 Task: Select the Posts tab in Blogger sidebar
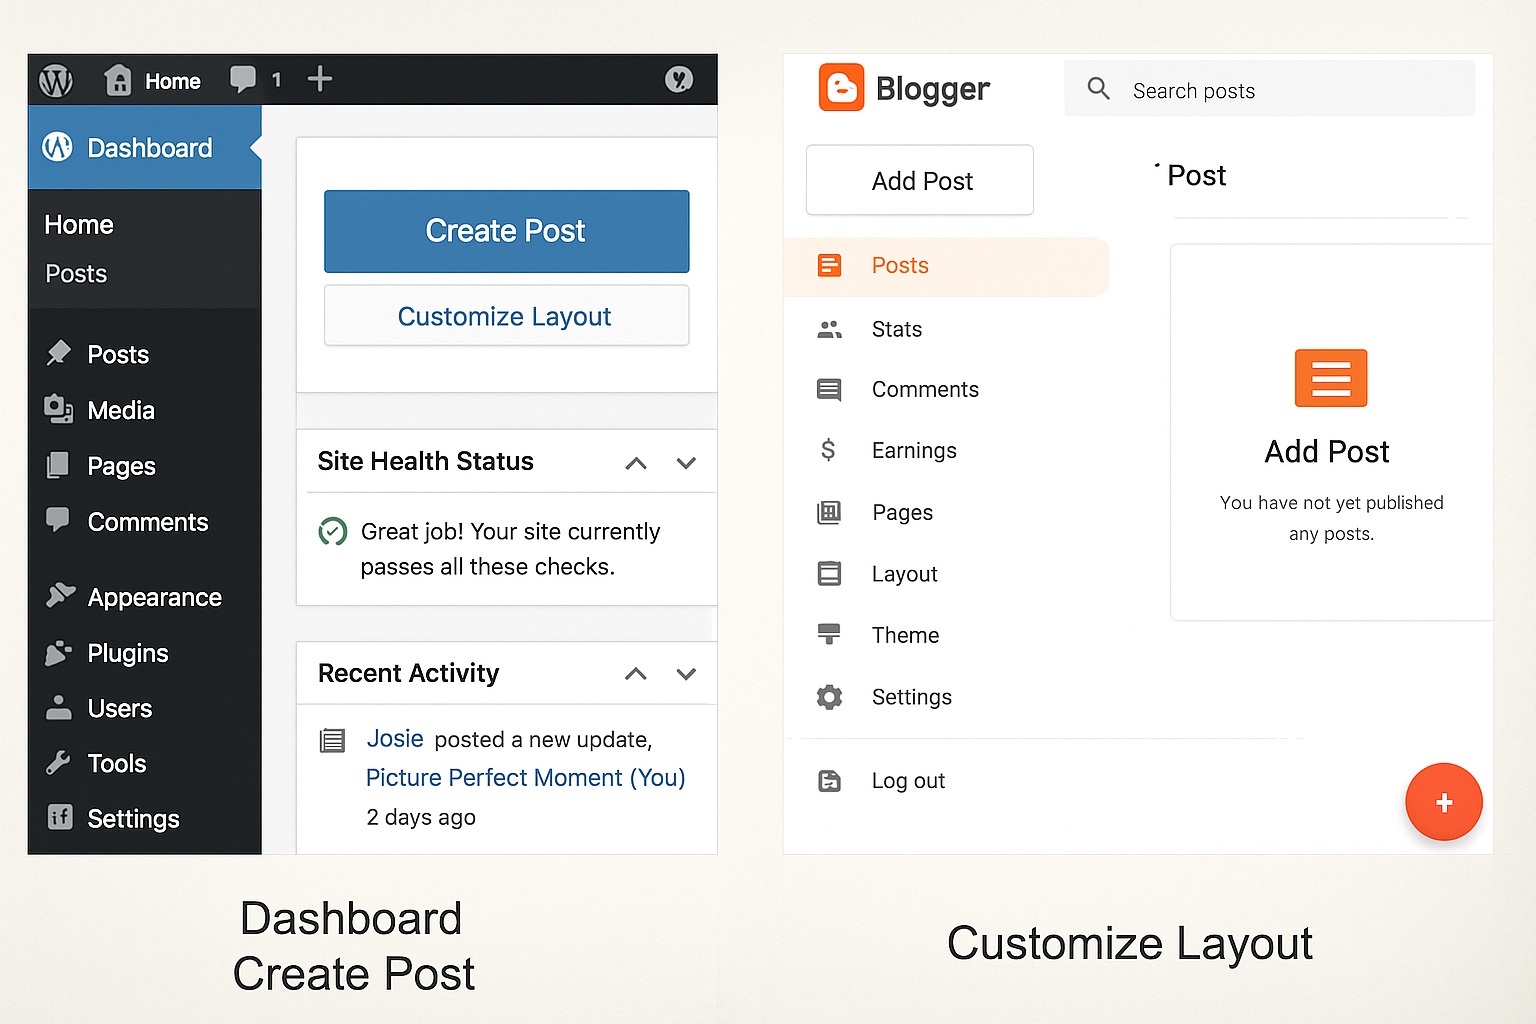(x=900, y=266)
